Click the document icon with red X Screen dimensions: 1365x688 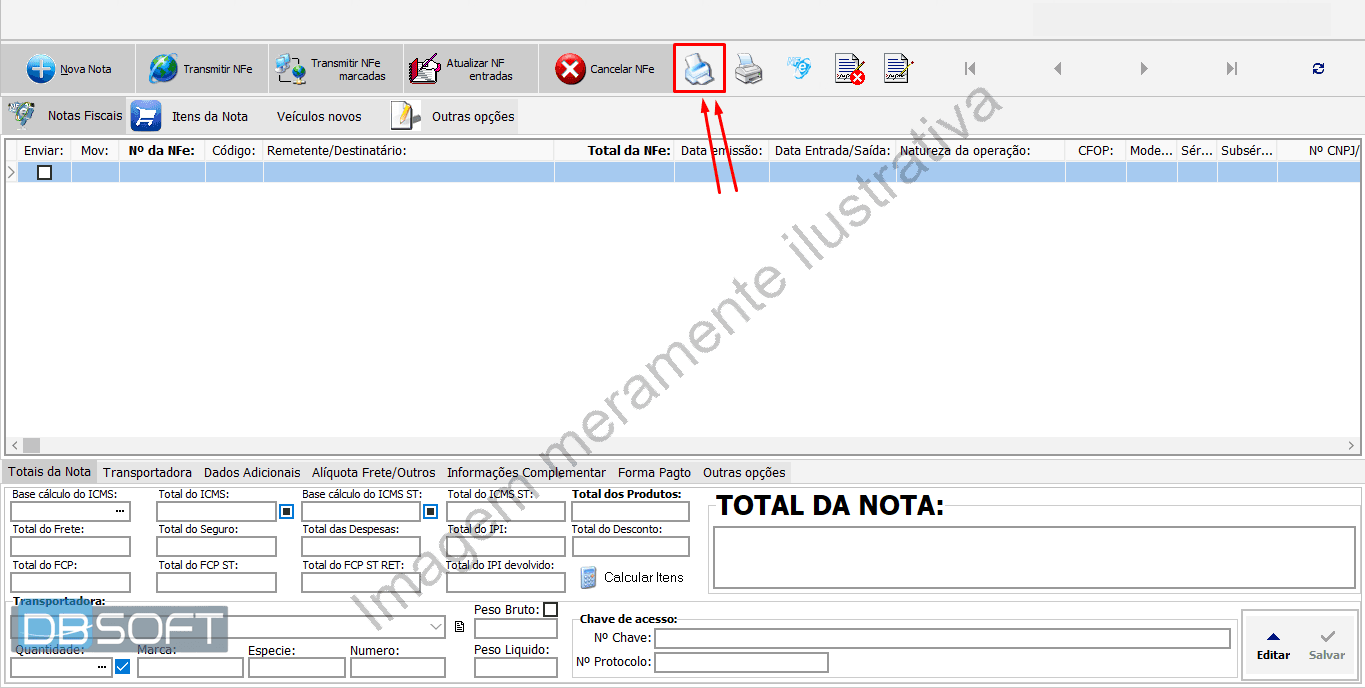[x=847, y=67]
